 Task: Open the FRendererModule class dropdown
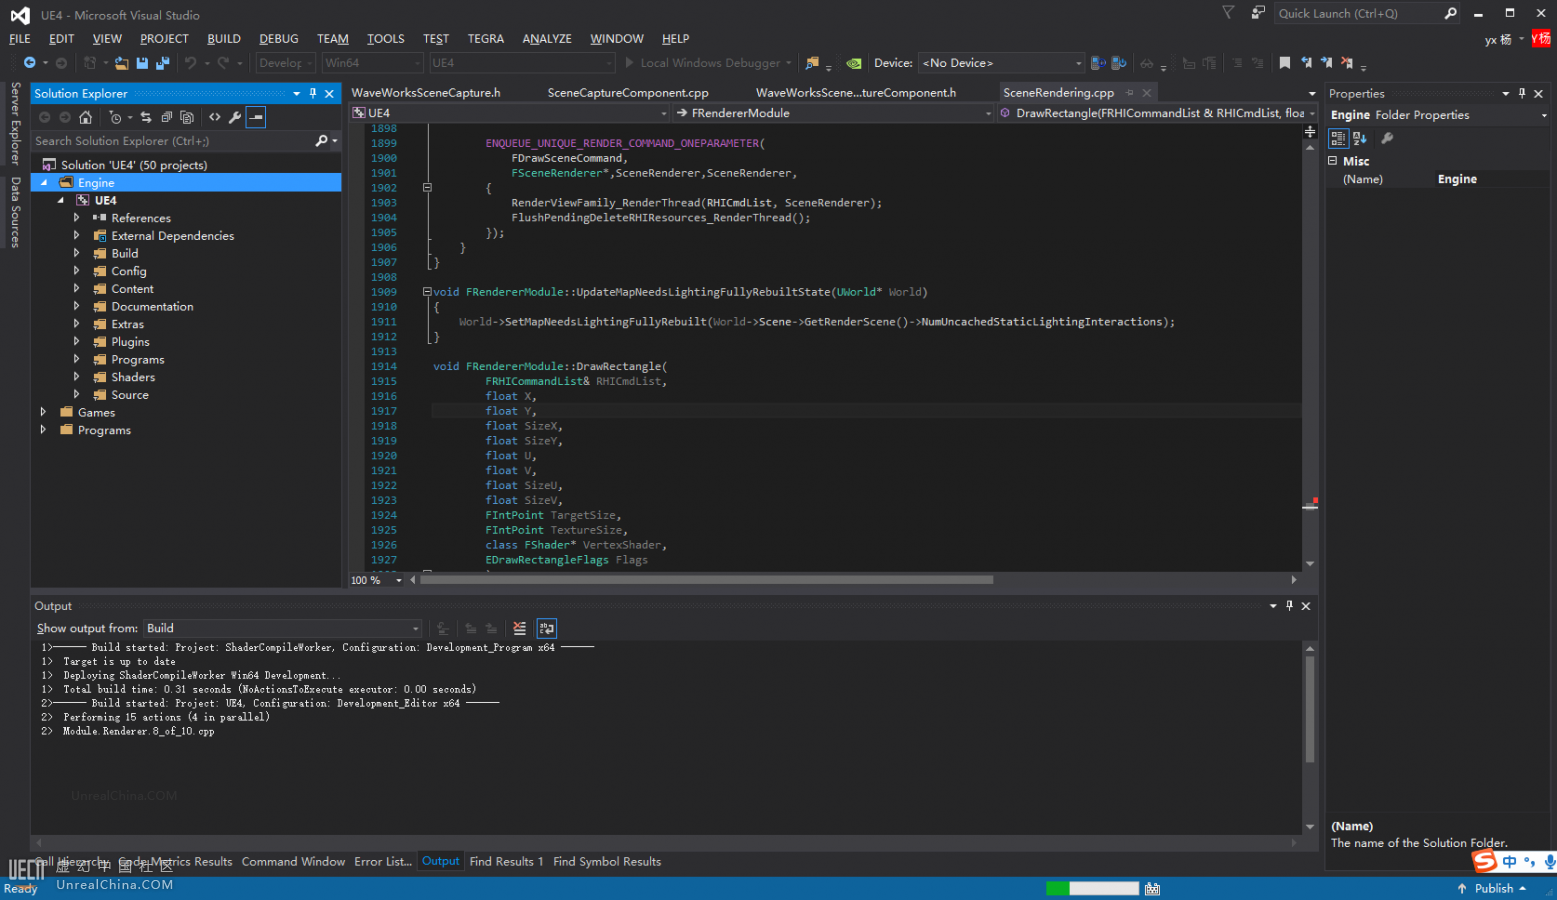click(x=834, y=113)
